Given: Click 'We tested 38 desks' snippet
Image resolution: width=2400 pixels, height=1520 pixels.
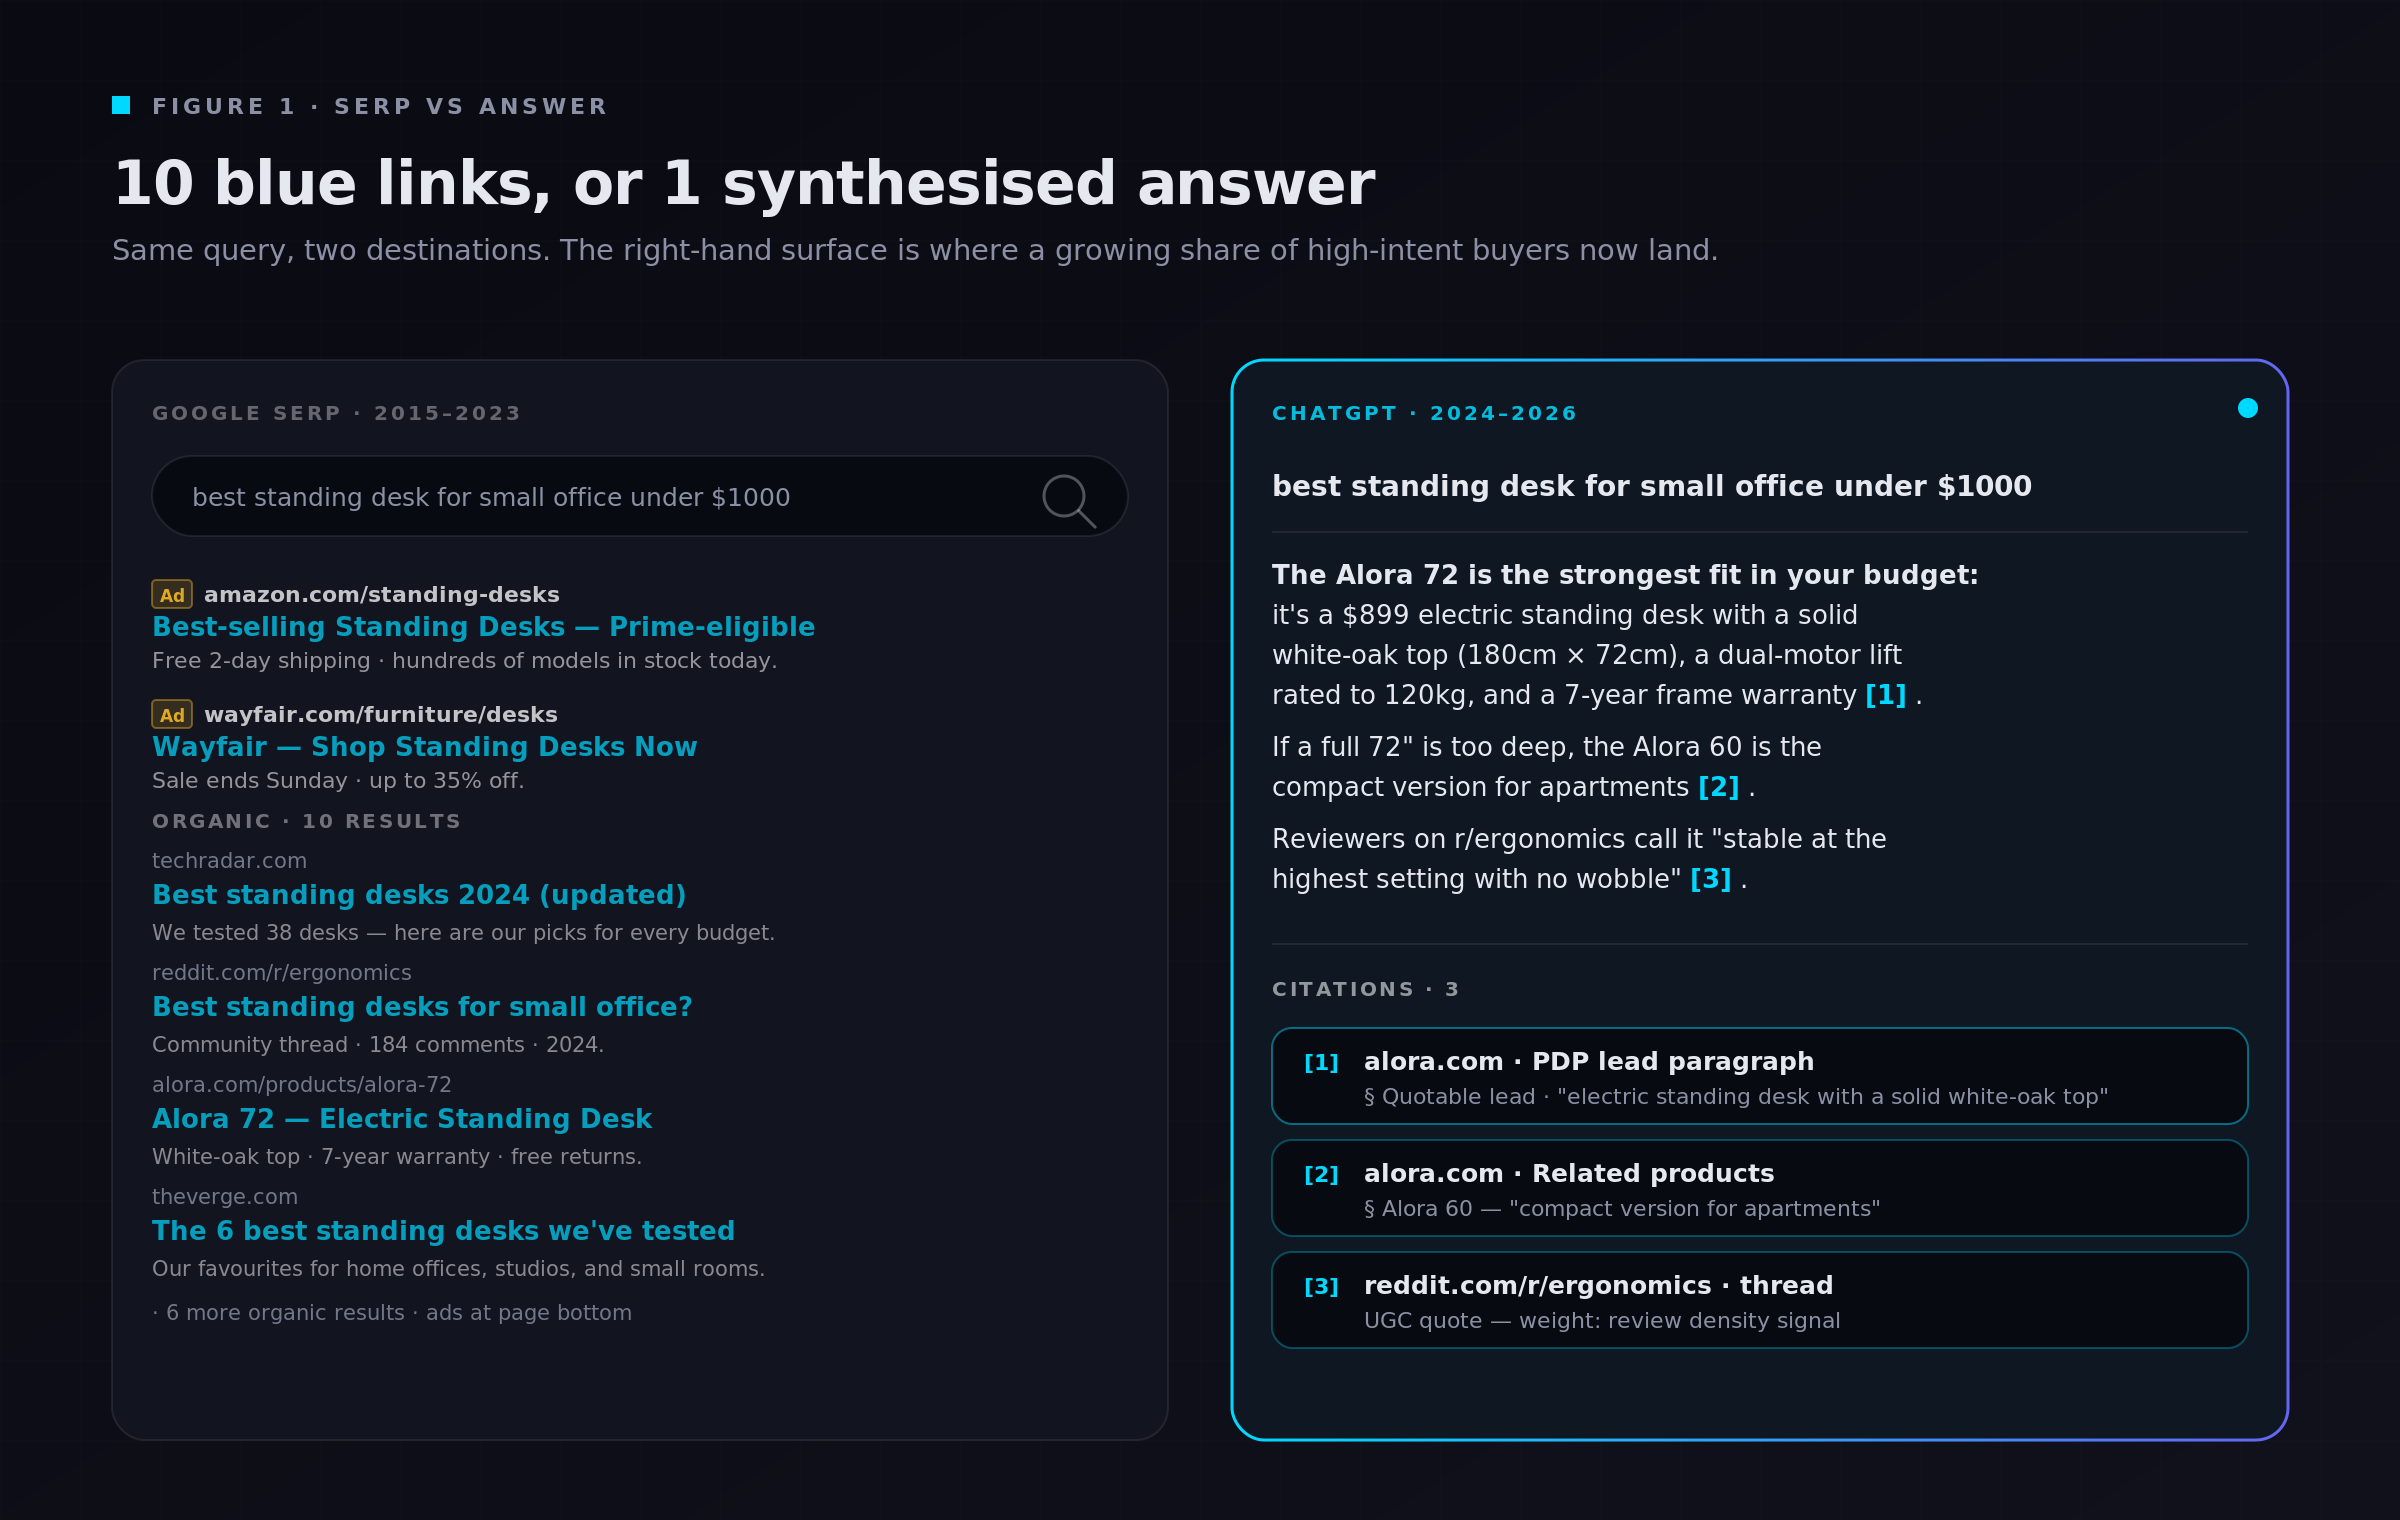Looking at the screenshot, I should [x=463, y=933].
